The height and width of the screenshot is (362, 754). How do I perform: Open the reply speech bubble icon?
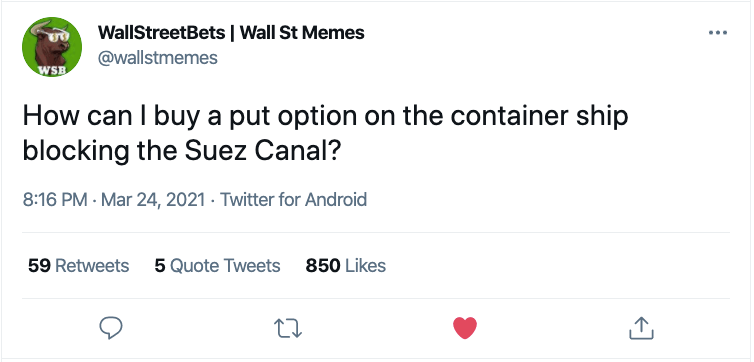pyautogui.click(x=111, y=328)
